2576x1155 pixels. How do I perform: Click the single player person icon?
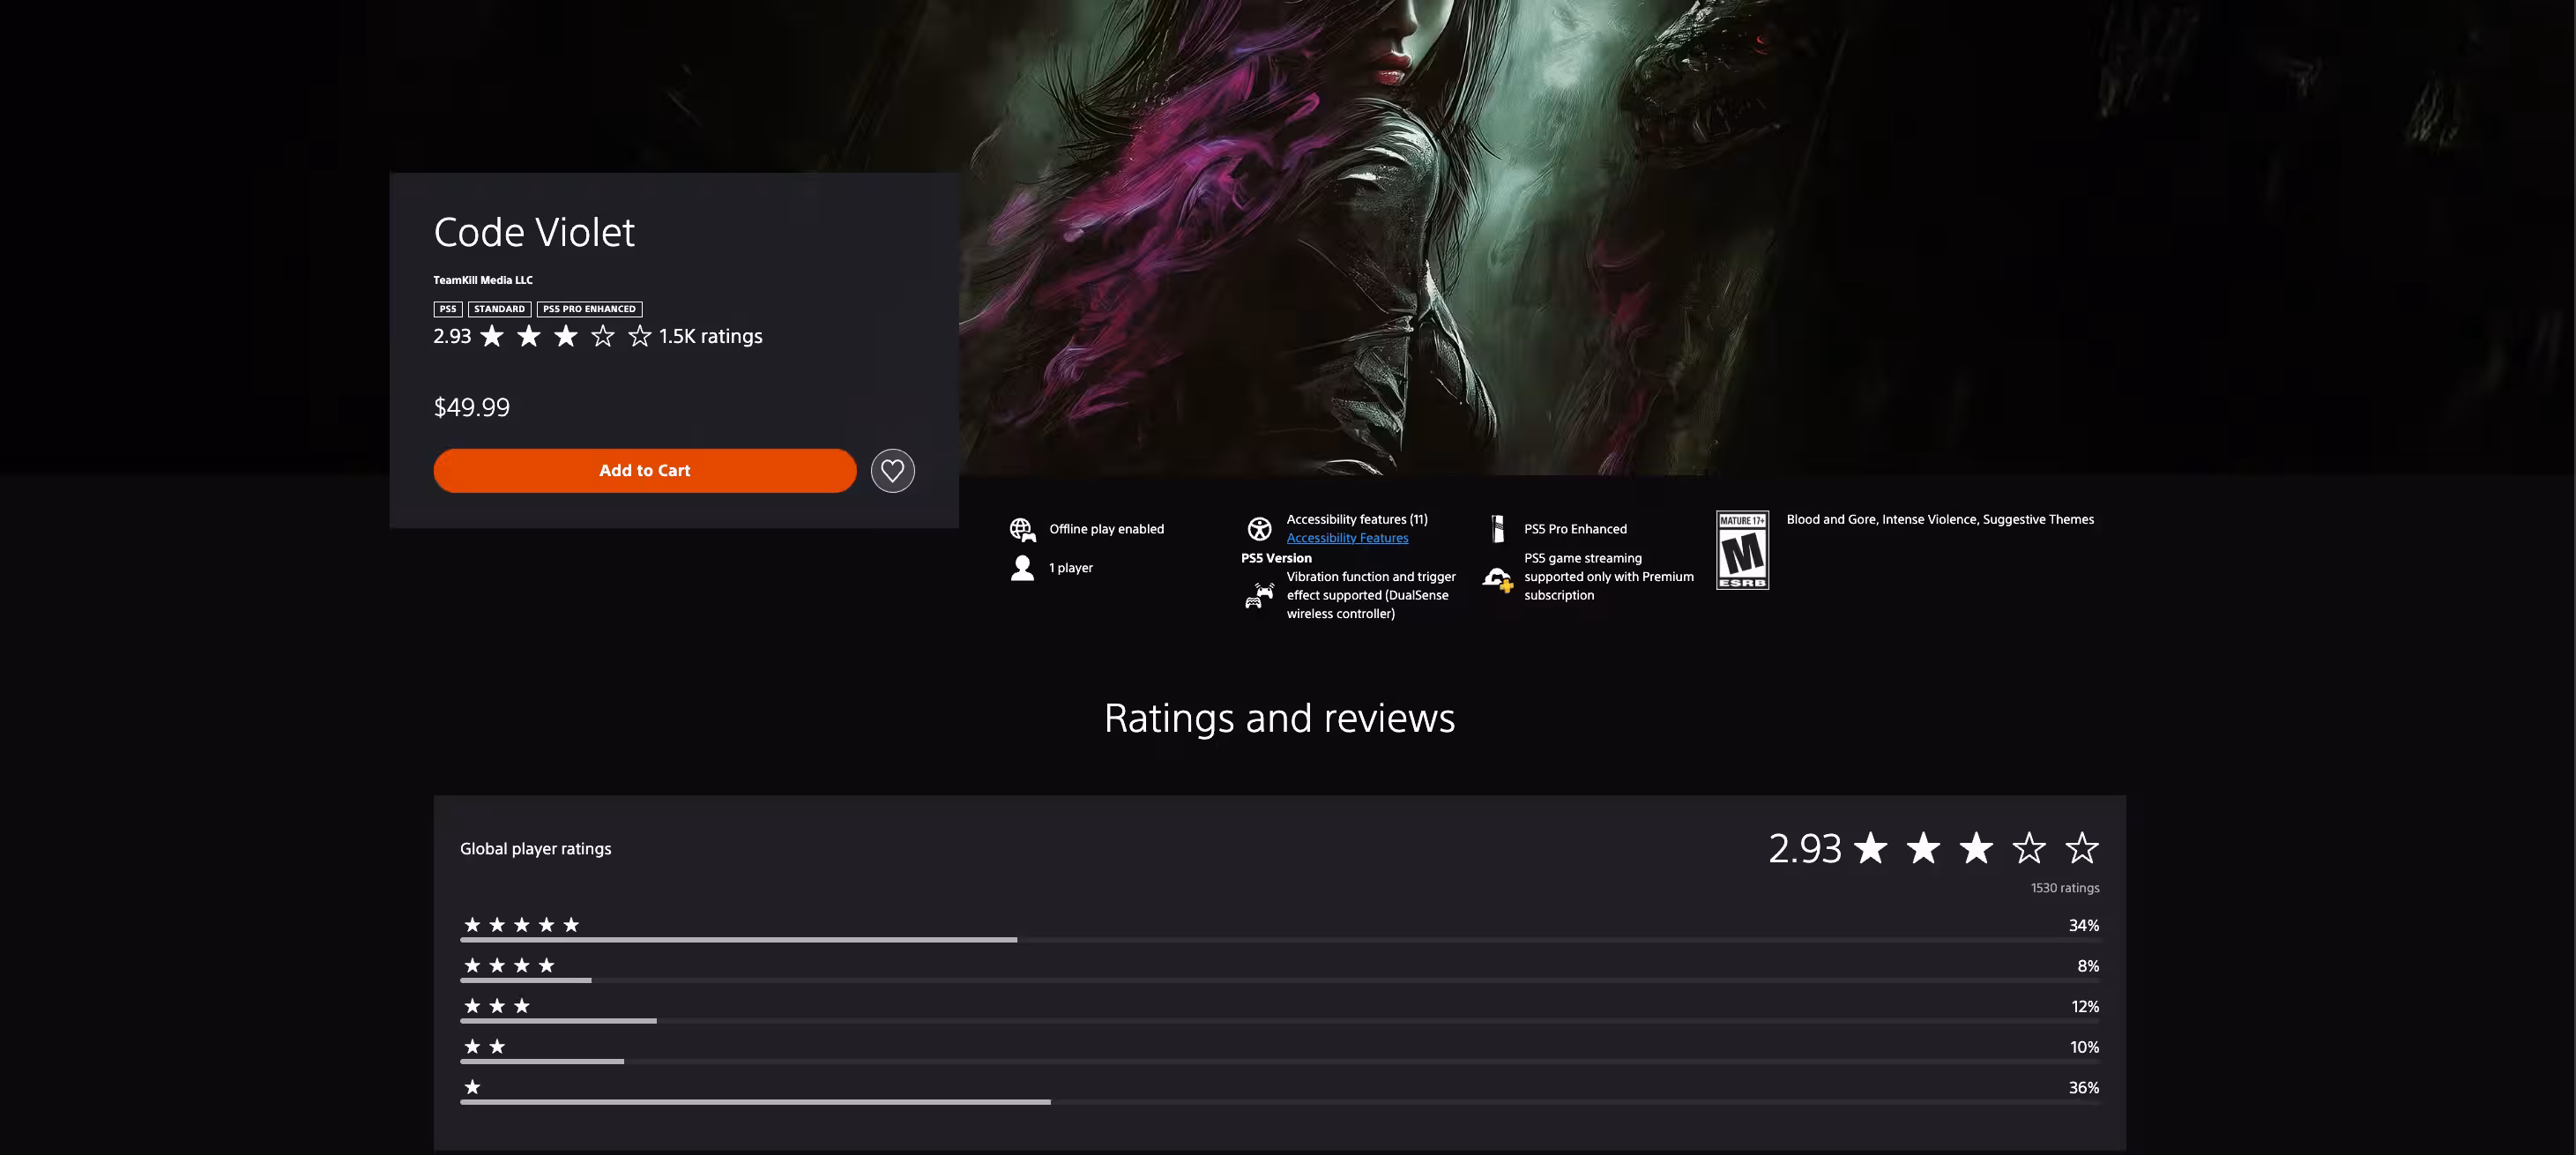coord(1022,568)
